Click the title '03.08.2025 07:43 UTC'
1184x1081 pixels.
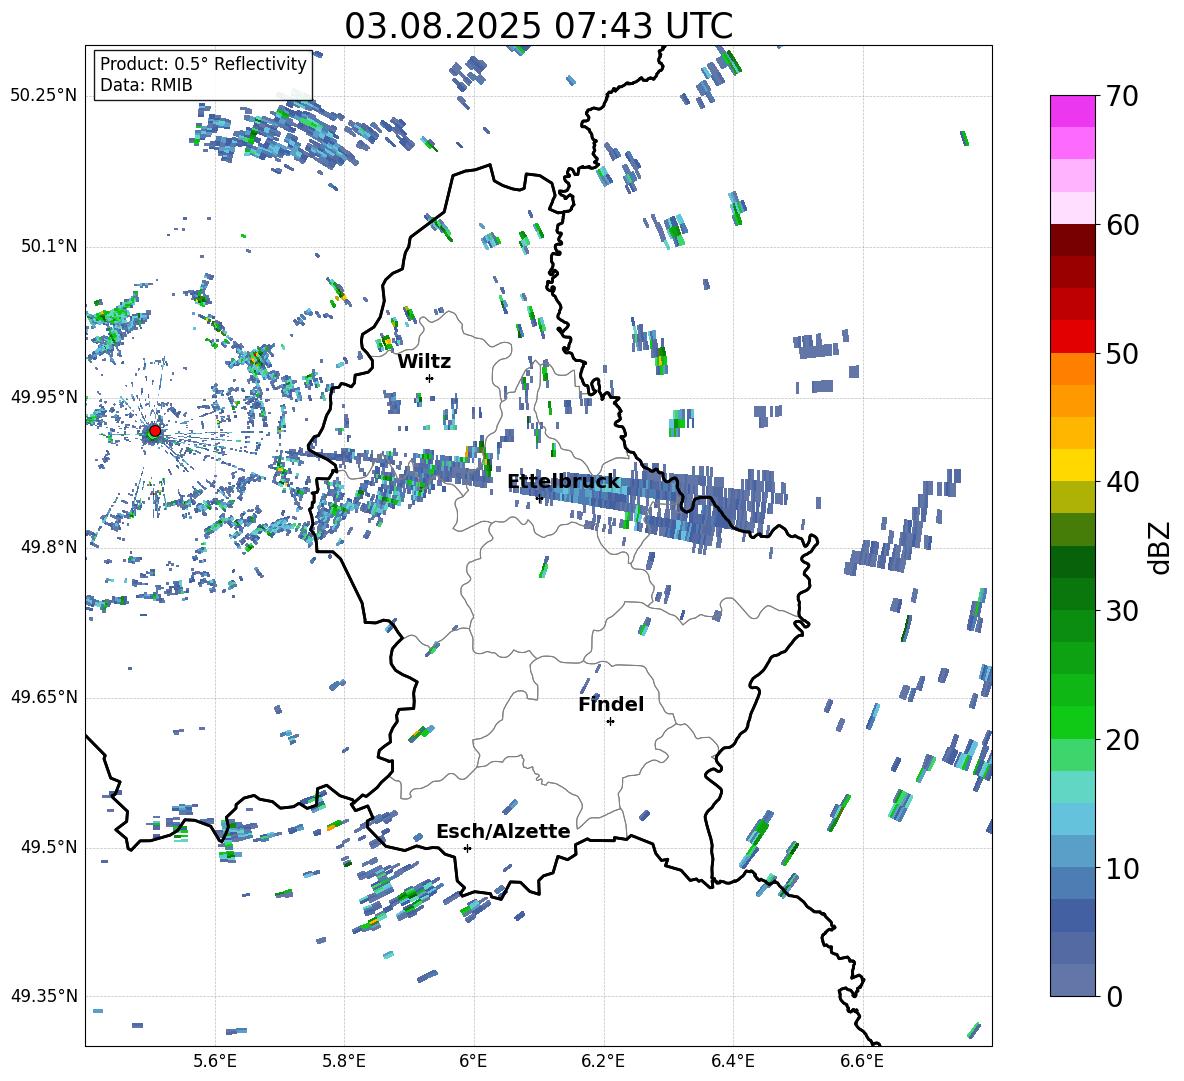[x=538, y=26]
